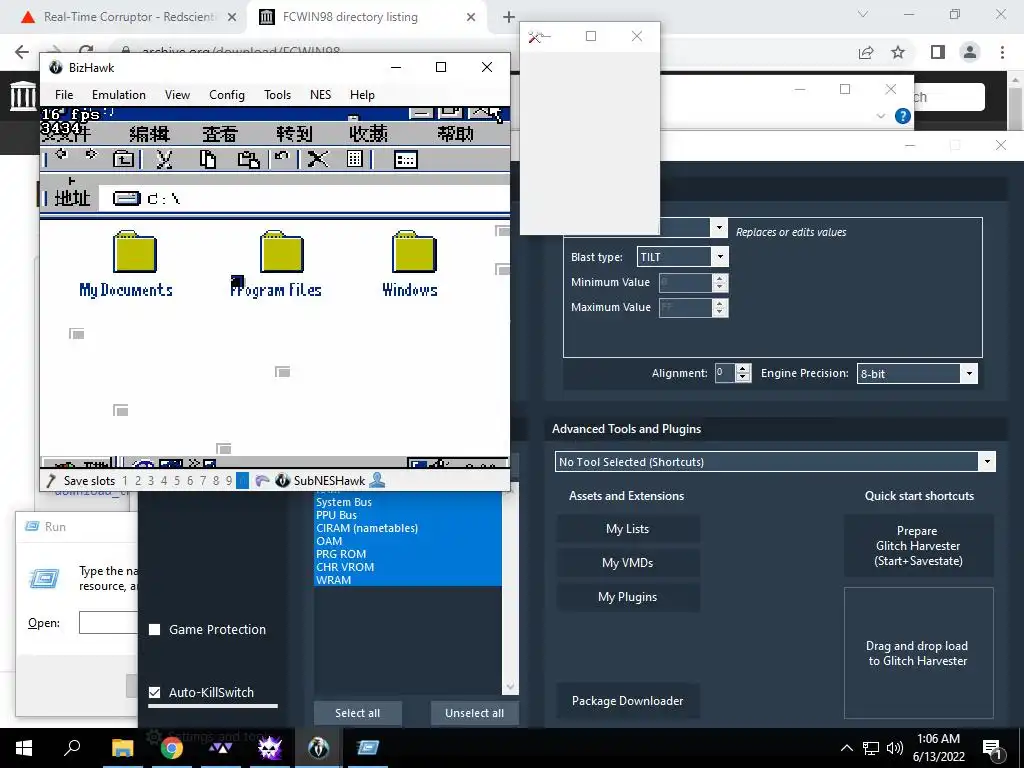Open the engine selection dropdown arrow
Screen dimensions: 1024x768
719,227
